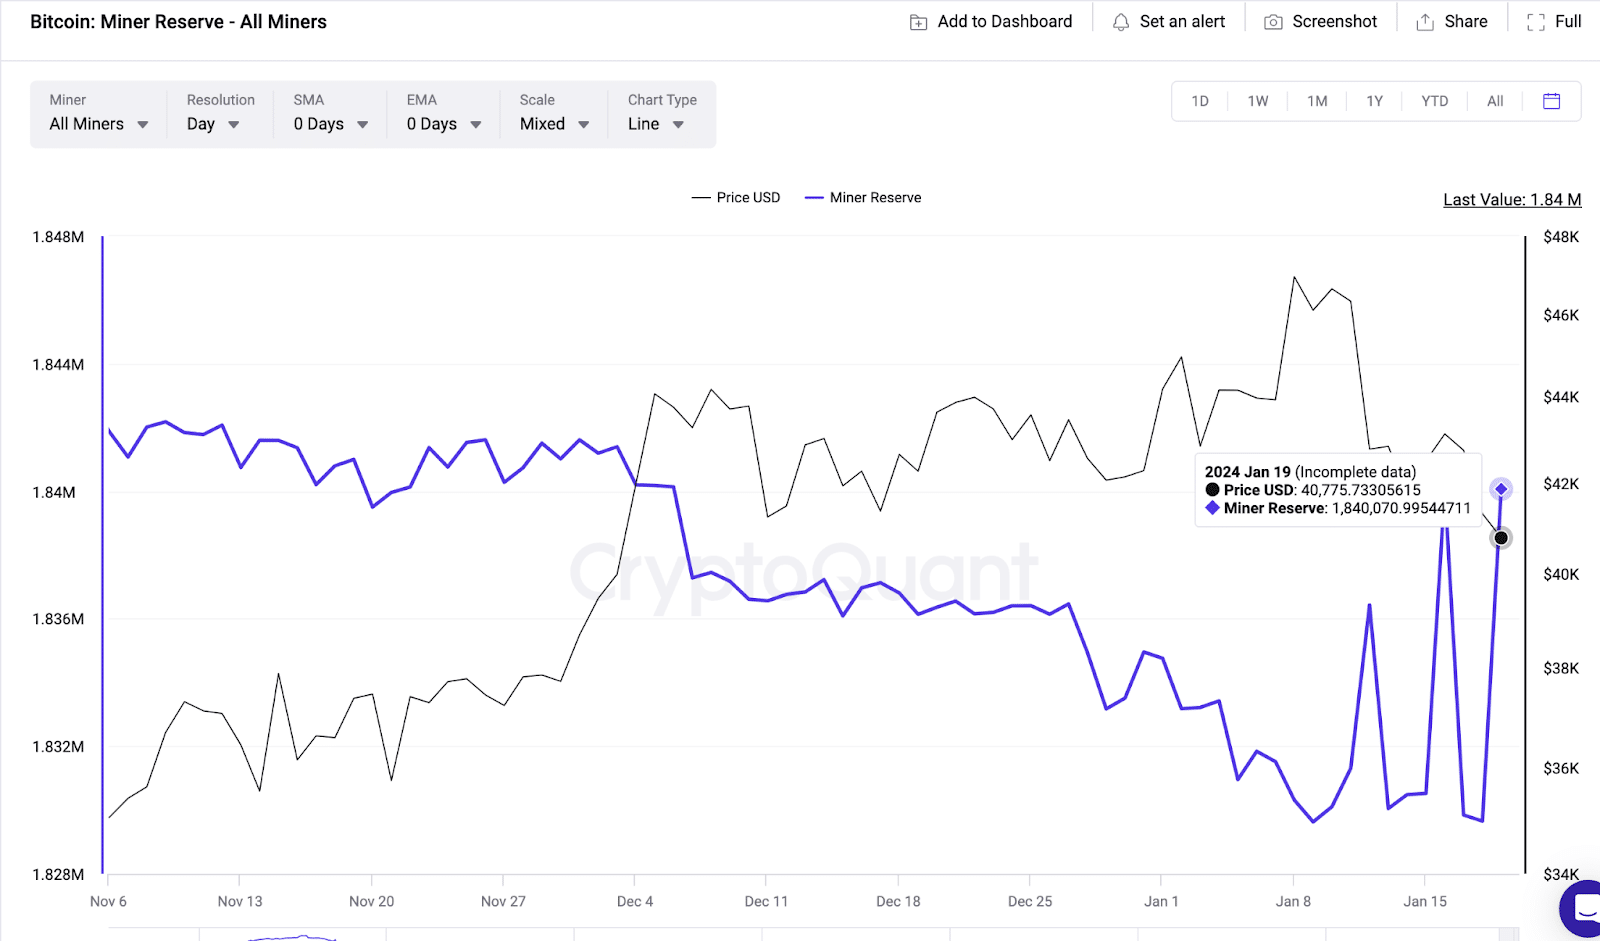Click the Share icon
Image resolution: width=1600 pixels, height=941 pixels.
click(1424, 20)
